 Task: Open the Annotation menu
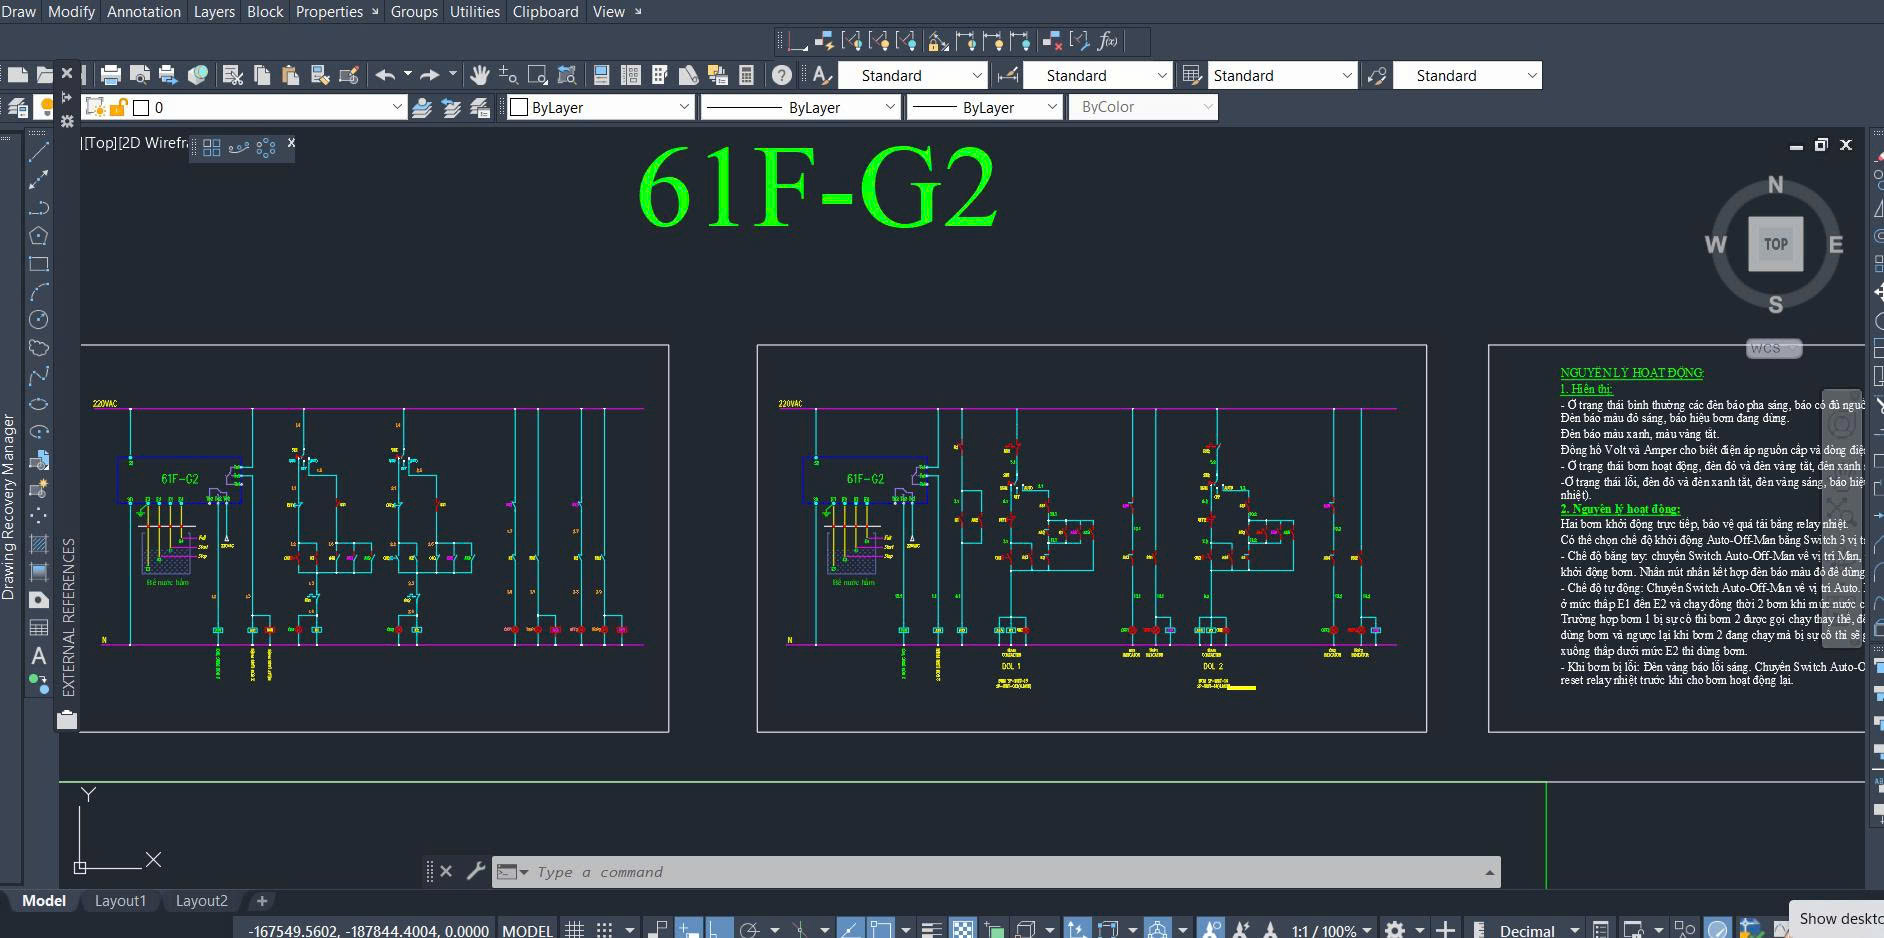coord(144,11)
